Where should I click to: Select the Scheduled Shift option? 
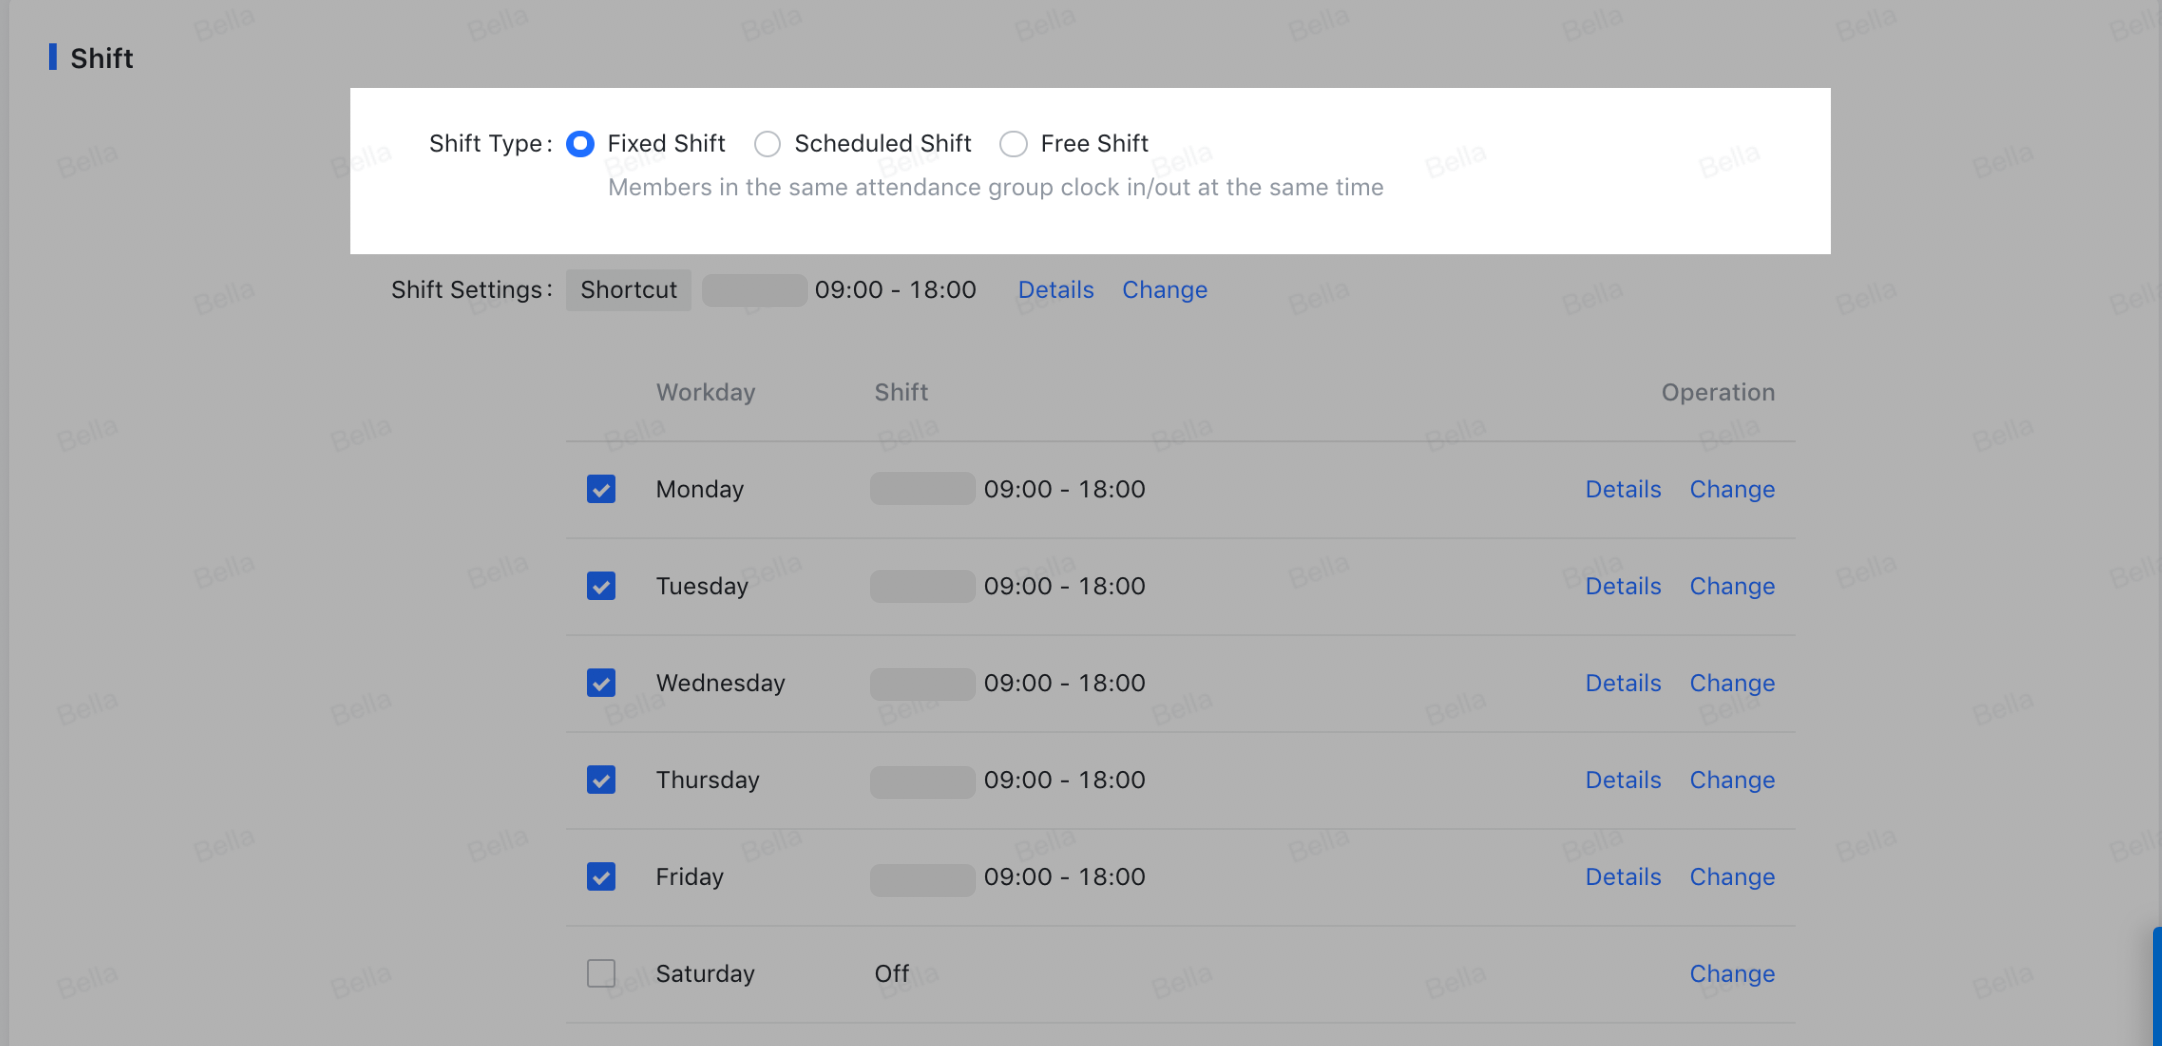767,143
